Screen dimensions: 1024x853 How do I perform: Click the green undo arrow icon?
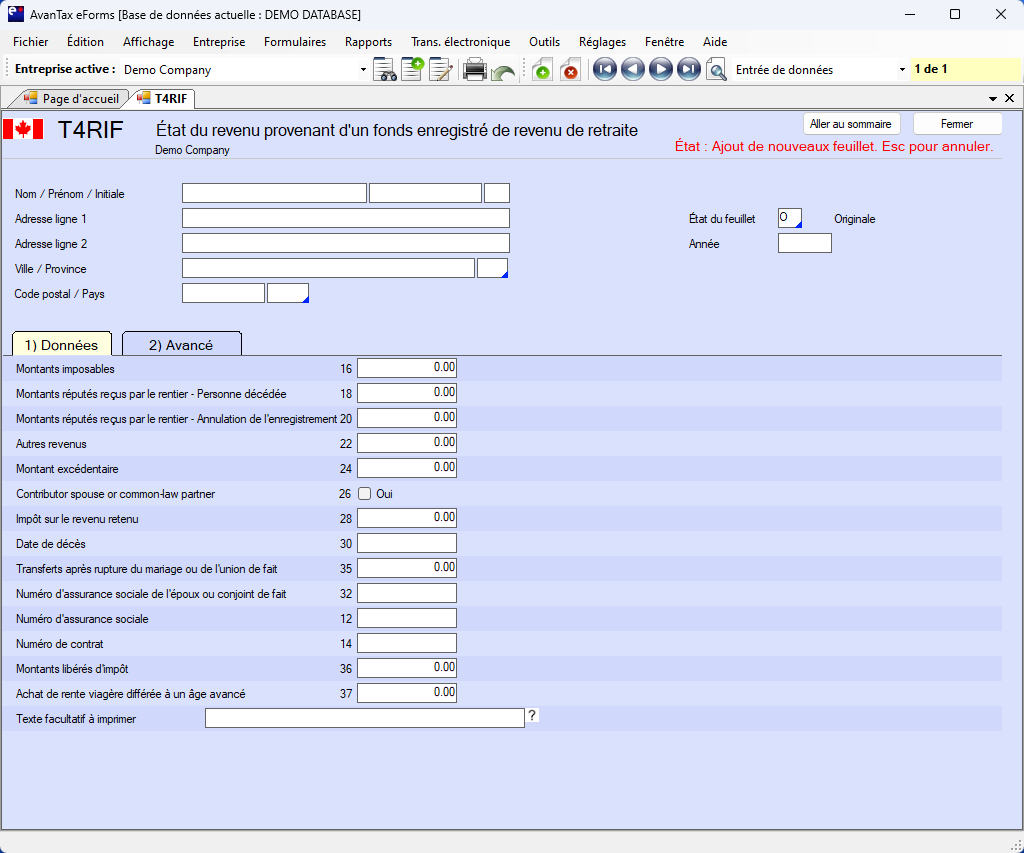click(503, 71)
